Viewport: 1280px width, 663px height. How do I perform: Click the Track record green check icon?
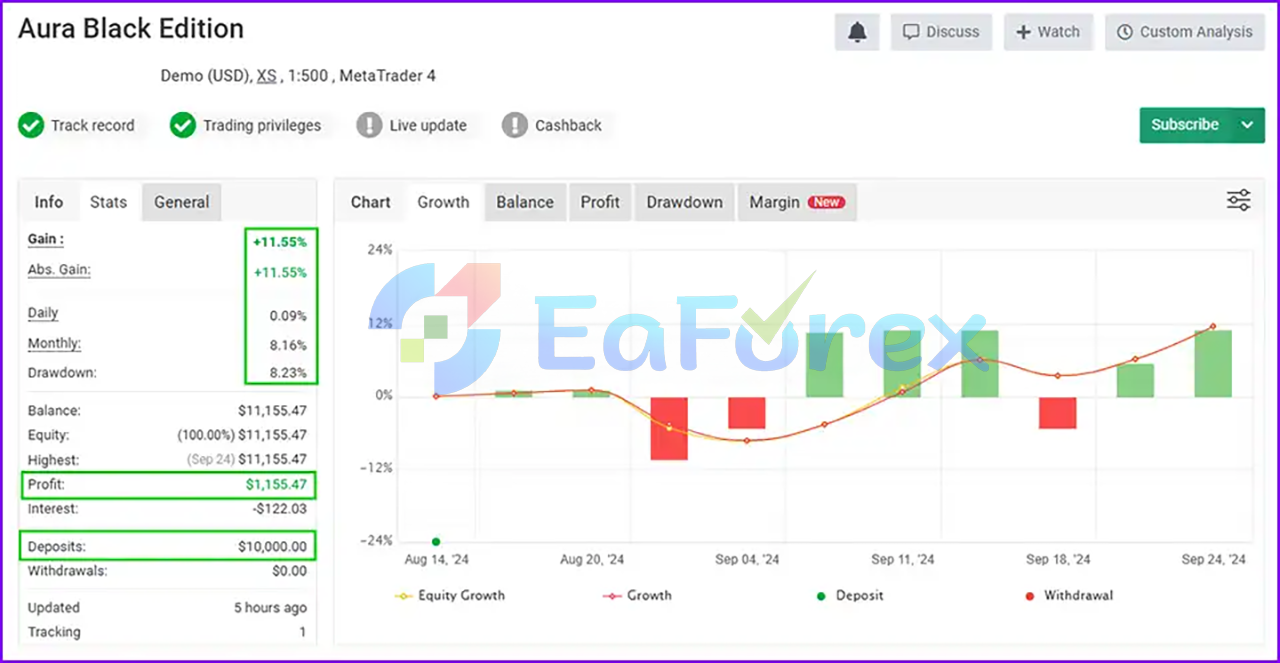coord(32,125)
